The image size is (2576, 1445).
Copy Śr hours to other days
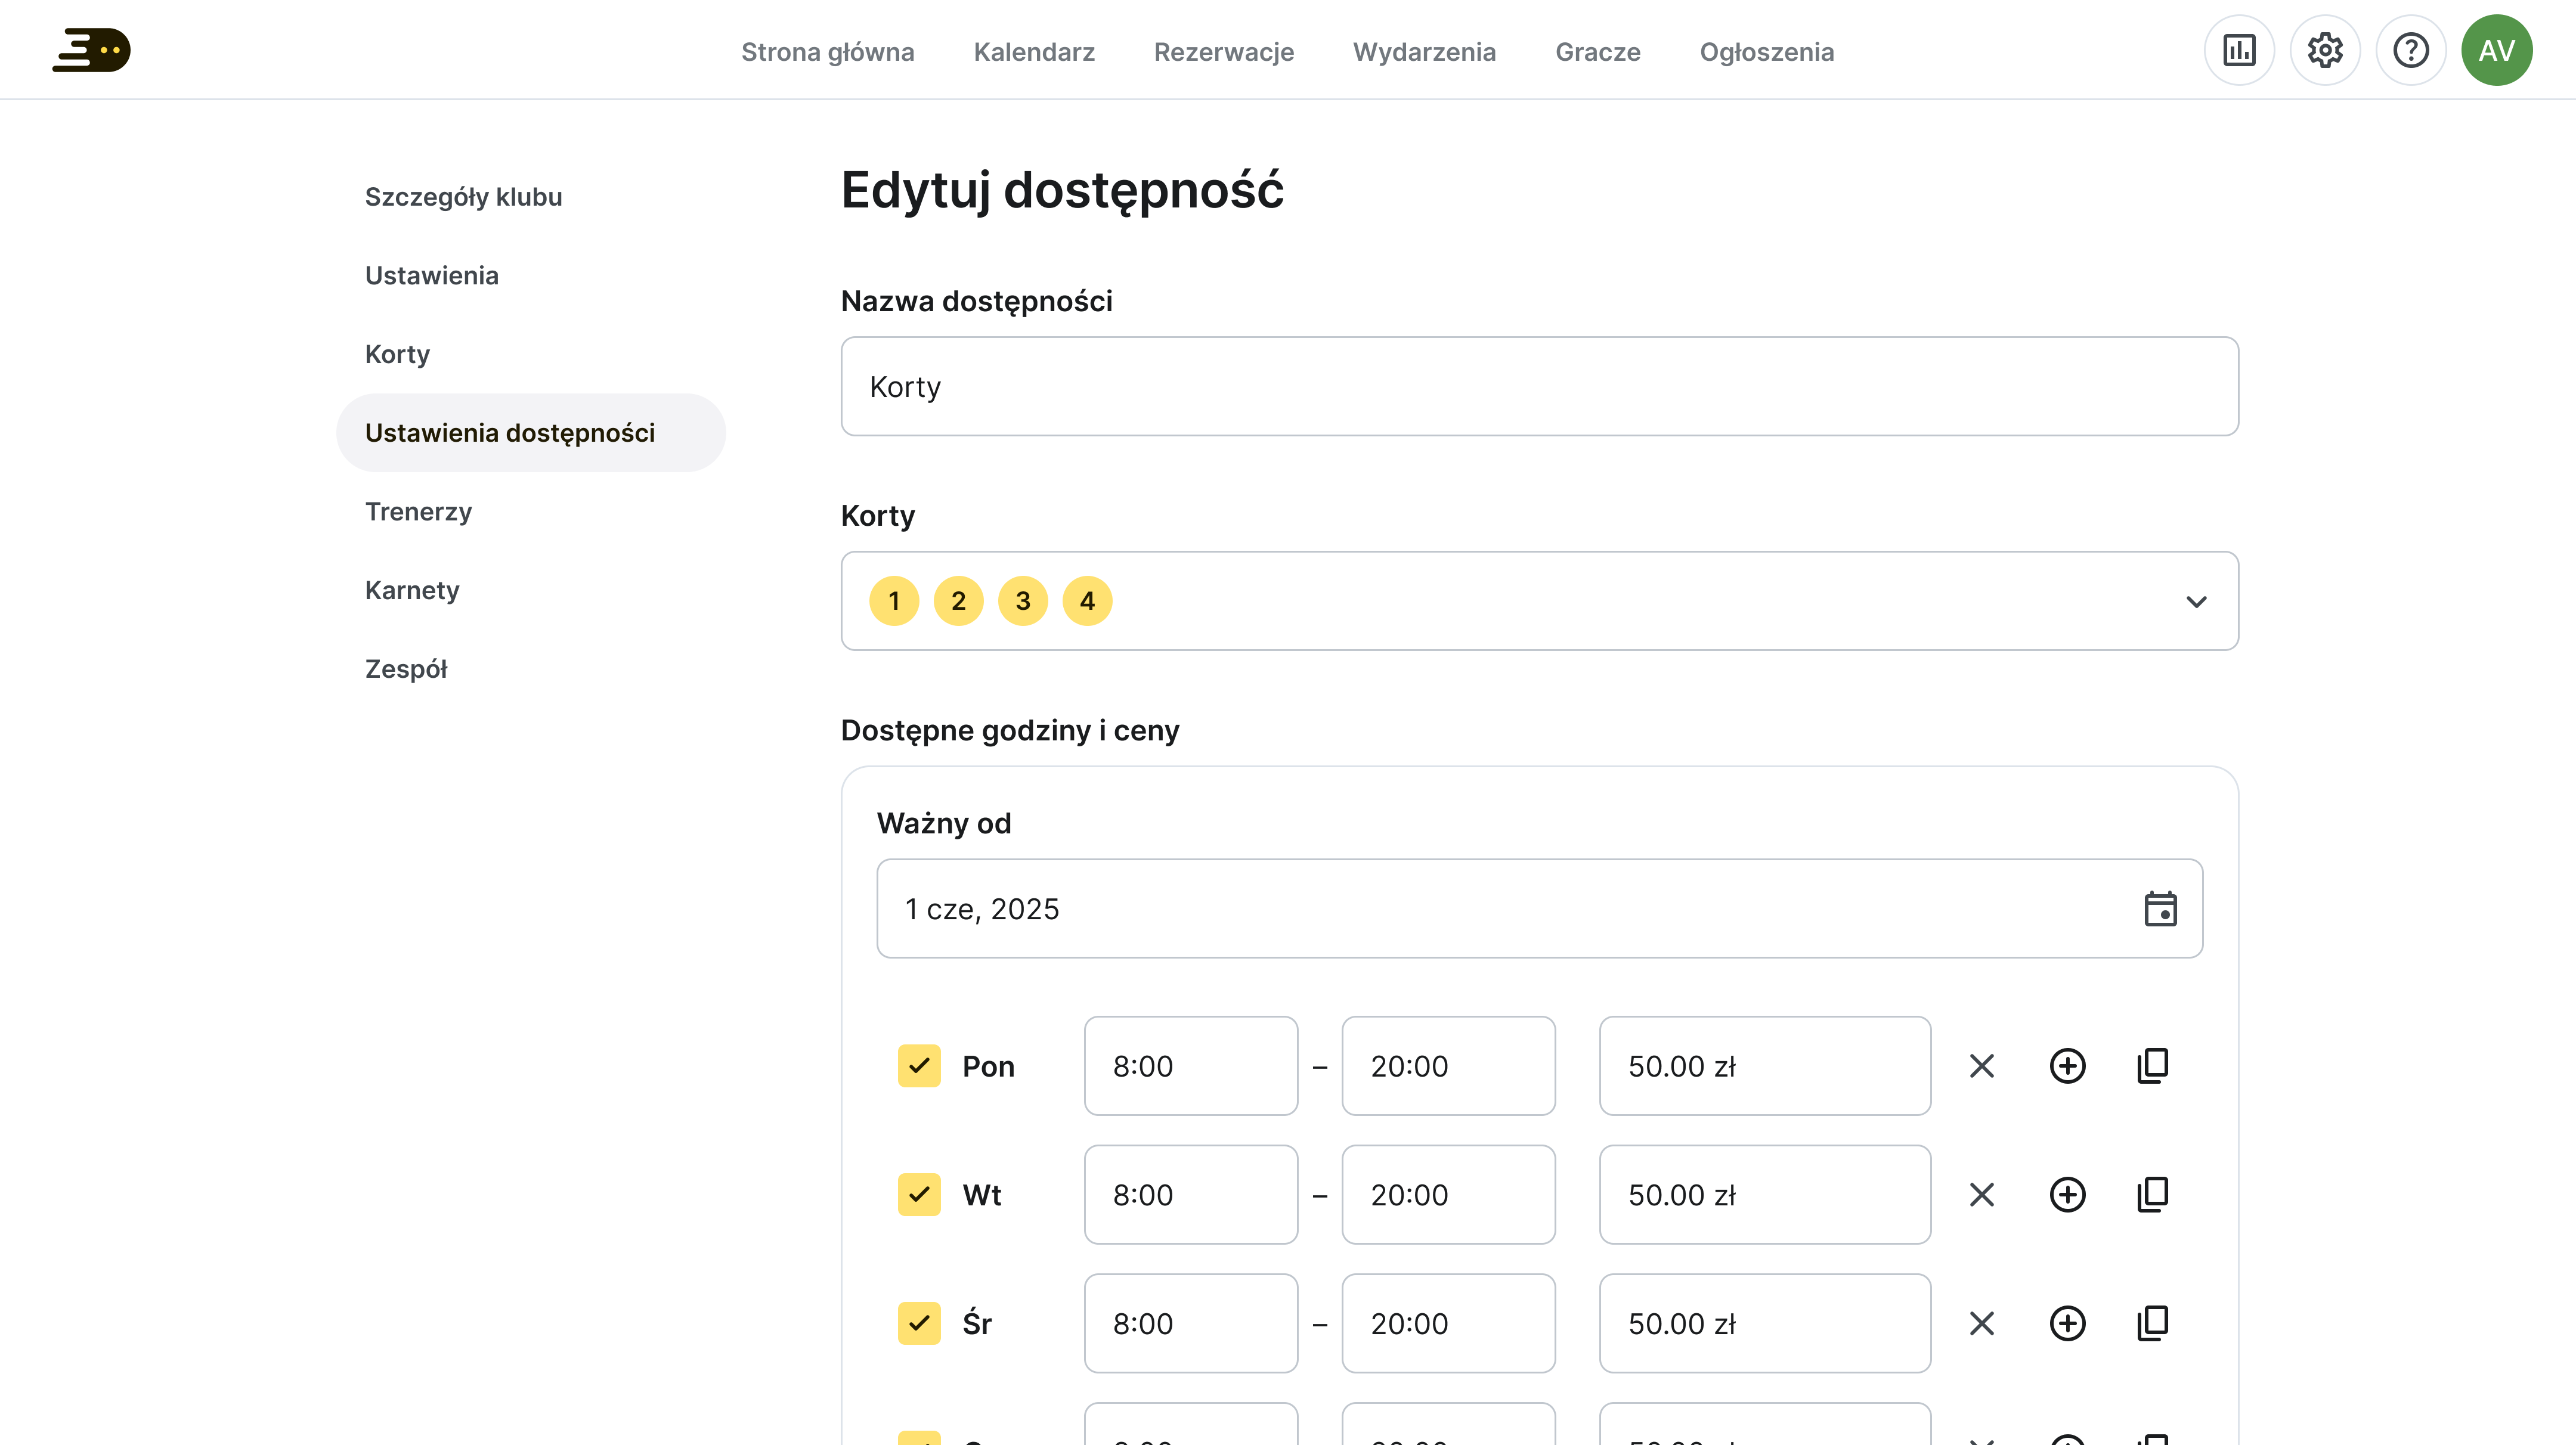point(2153,1323)
